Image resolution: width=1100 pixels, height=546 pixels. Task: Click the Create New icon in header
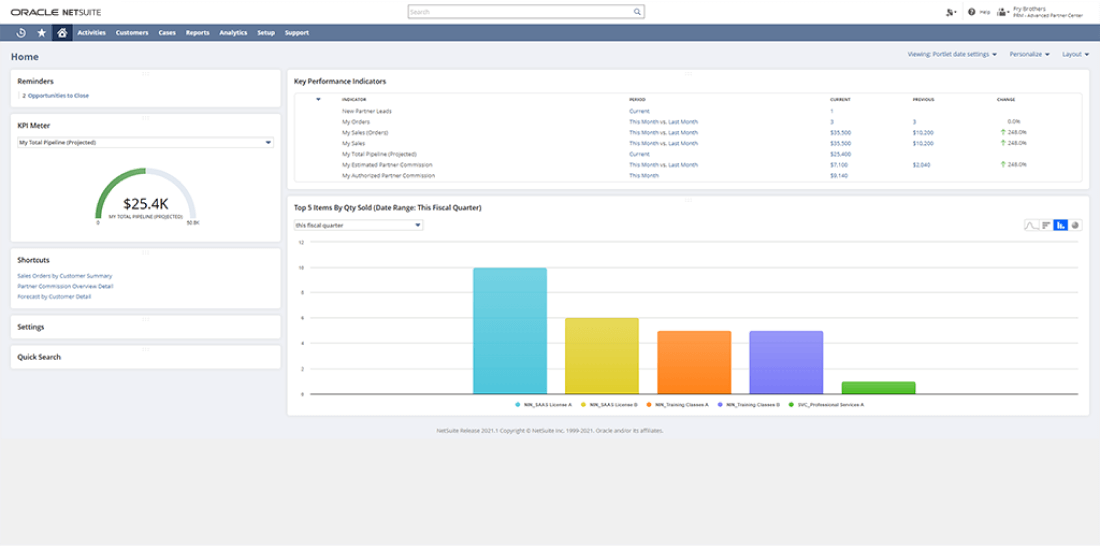pos(950,12)
